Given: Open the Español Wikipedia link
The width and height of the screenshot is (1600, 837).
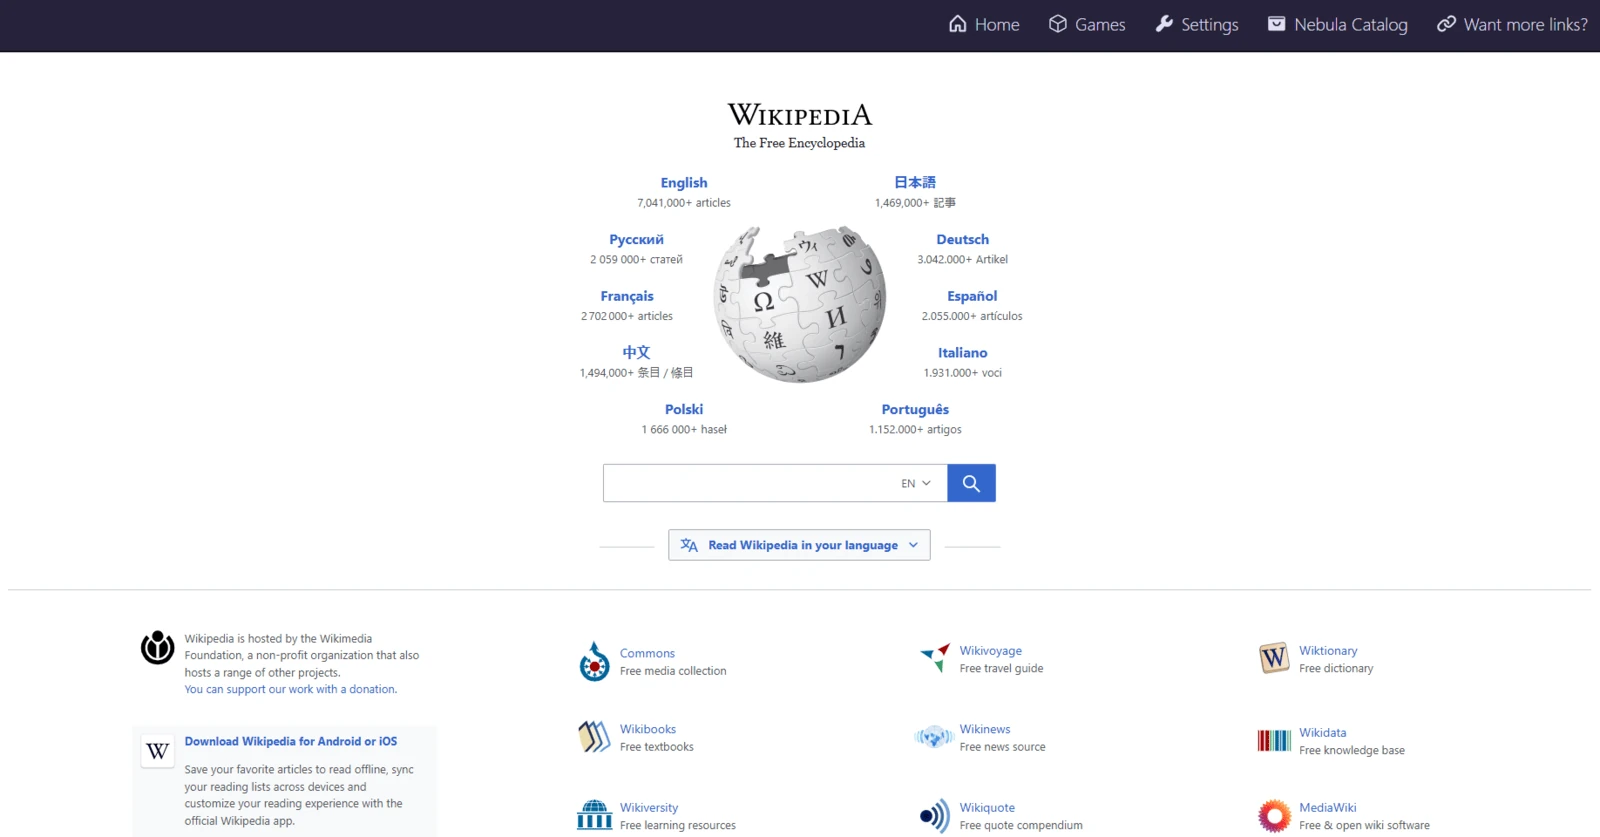Looking at the screenshot, I should [x=972, y=296].
